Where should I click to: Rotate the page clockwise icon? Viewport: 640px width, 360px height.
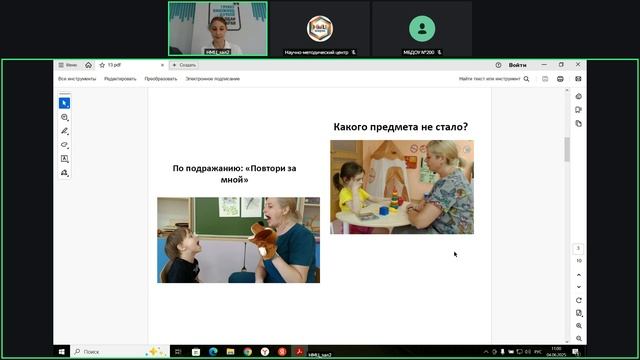(x=579, y=300)
